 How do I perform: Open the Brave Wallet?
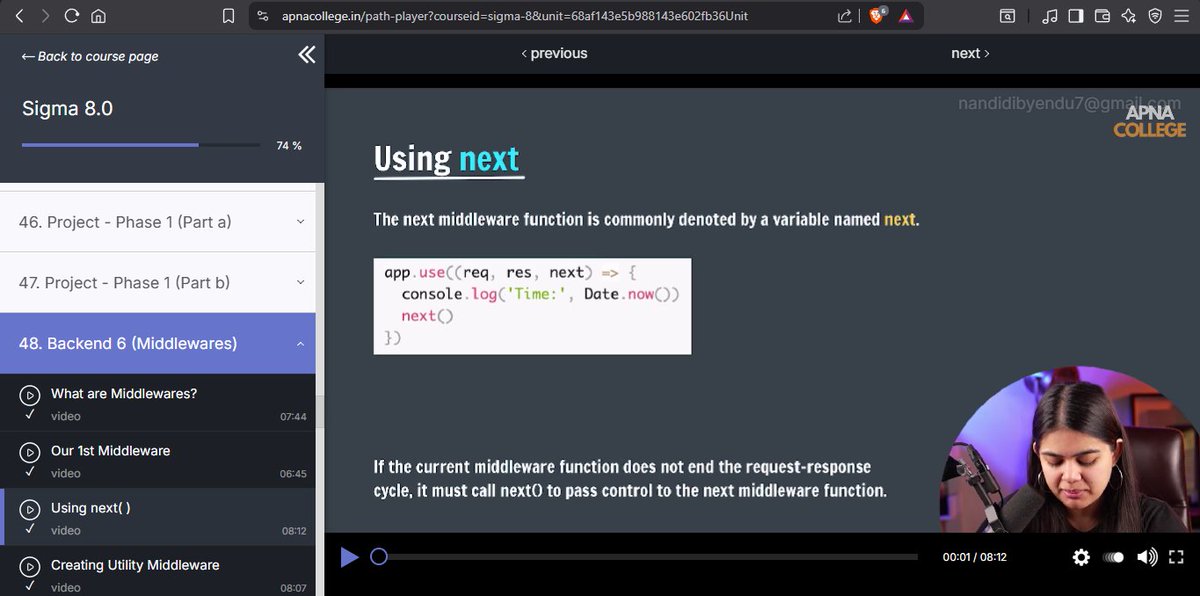(x=1103, y=15)
